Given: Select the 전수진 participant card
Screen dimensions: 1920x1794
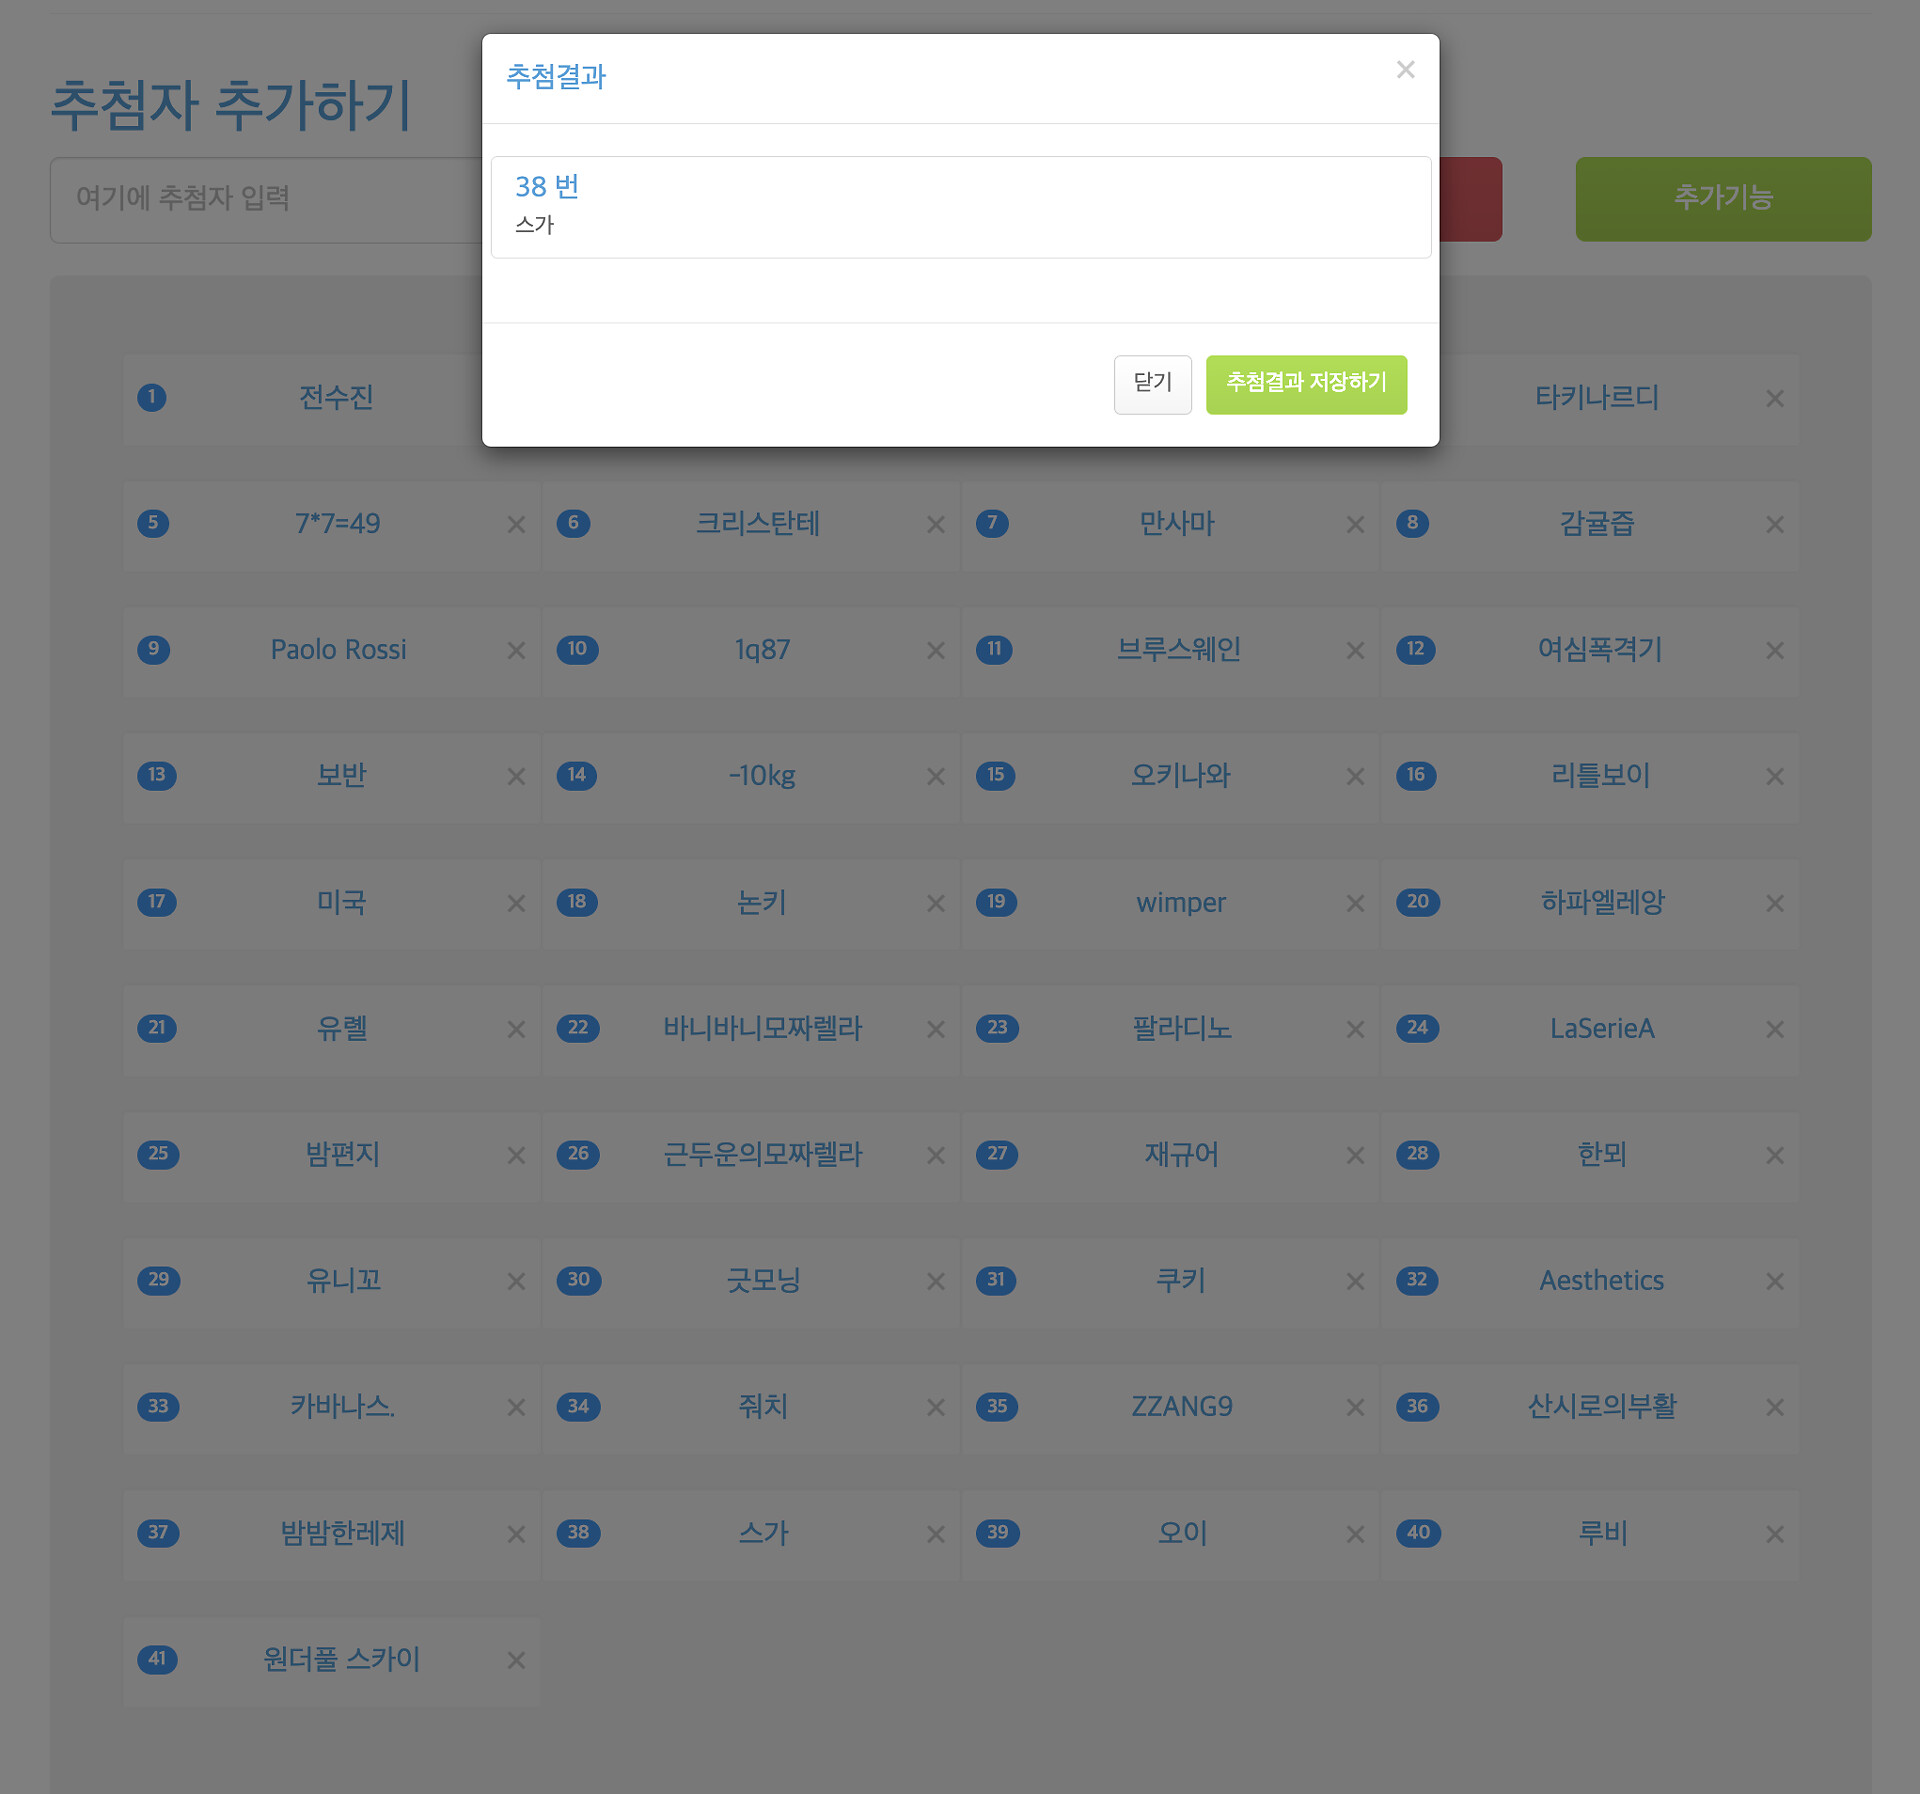Looking at the screenshot, I should (x=336, y=398).
